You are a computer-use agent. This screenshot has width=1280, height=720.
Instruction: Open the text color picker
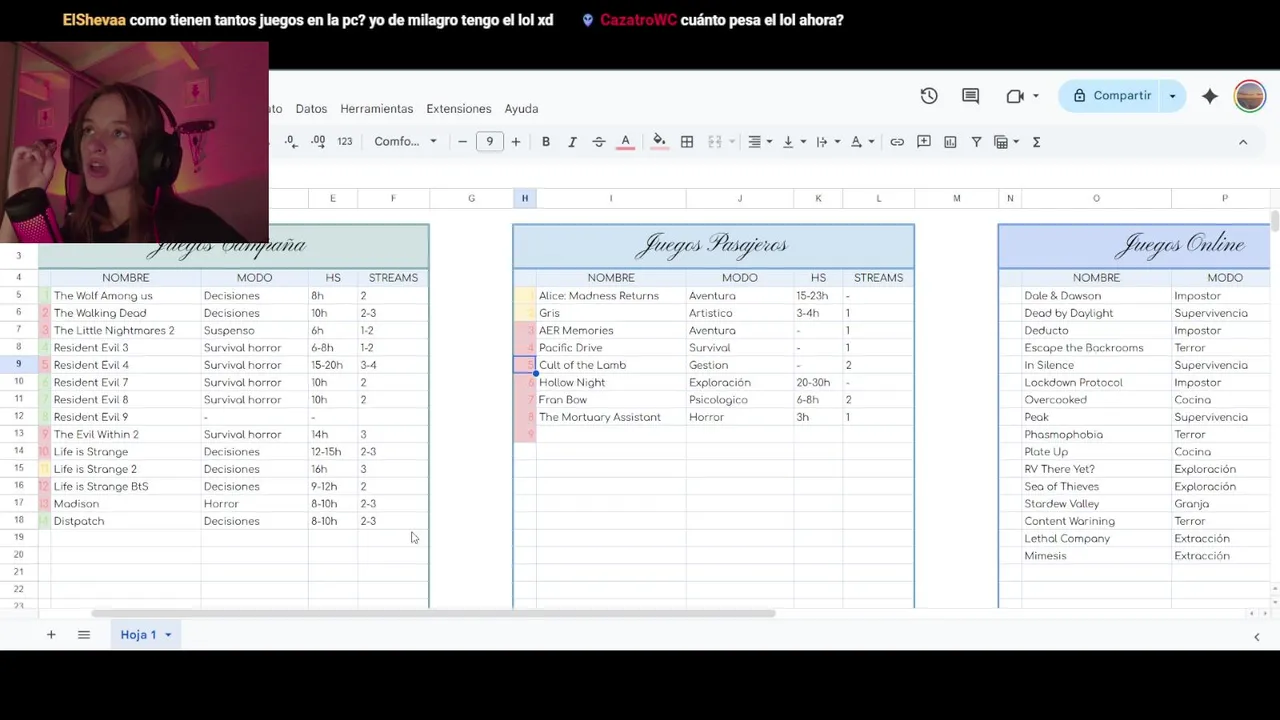click(x=626, y=142)
